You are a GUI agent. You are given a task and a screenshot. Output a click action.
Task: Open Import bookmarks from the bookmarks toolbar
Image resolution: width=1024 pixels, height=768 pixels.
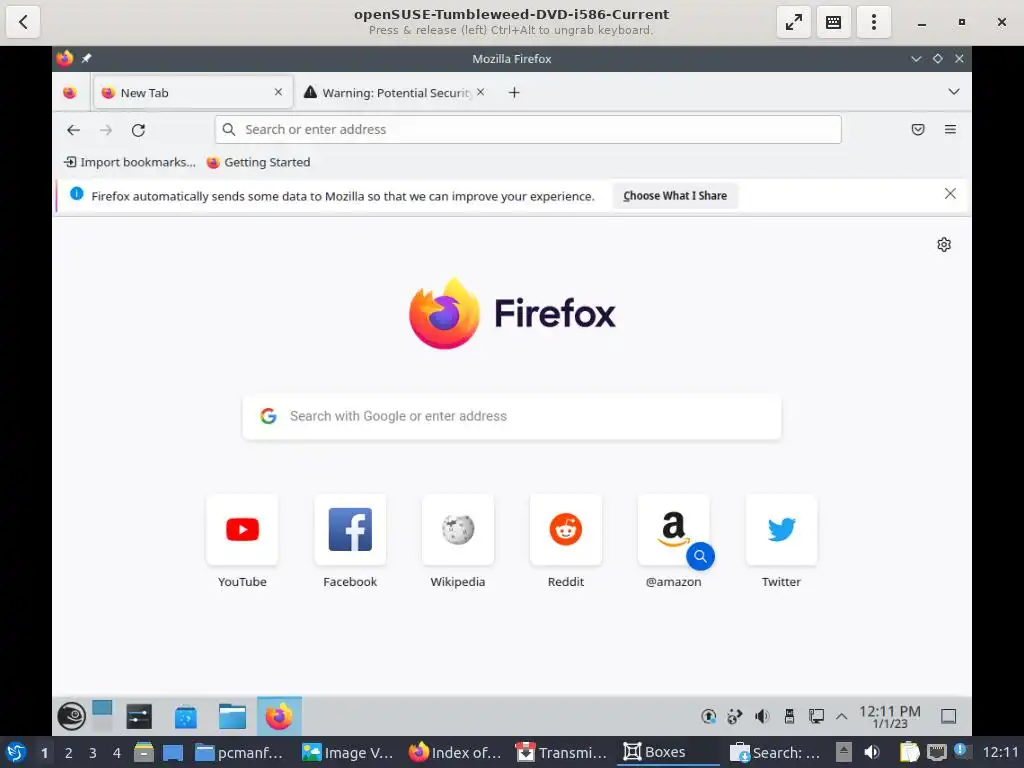[x=129, y=162]
